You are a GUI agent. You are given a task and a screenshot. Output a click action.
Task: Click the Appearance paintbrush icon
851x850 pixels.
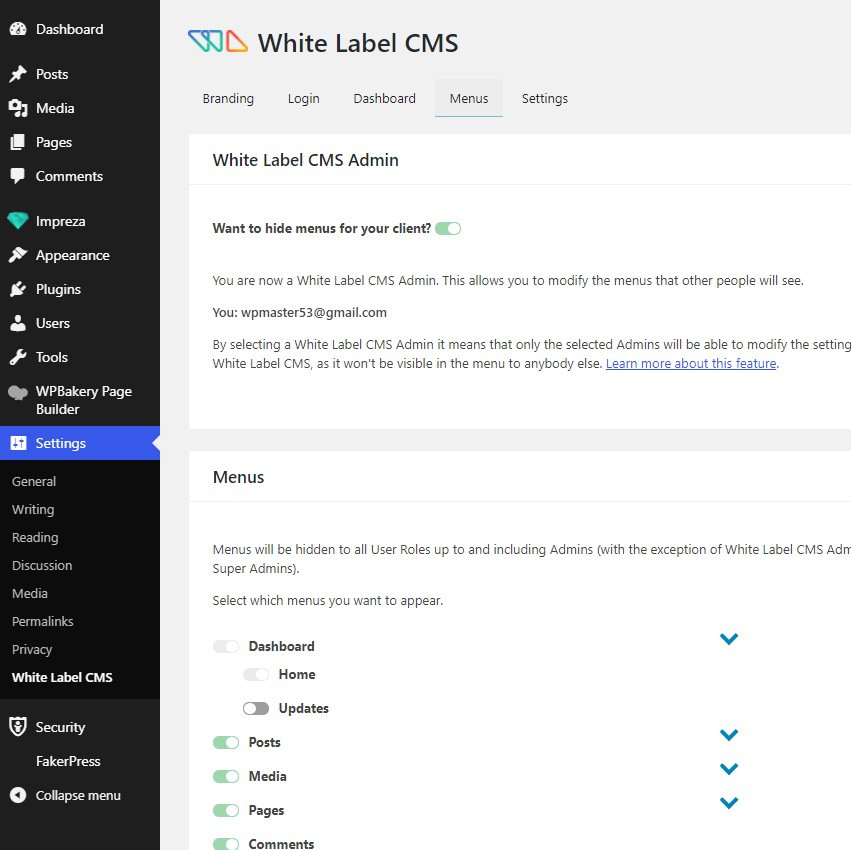[x=18, y=255]
